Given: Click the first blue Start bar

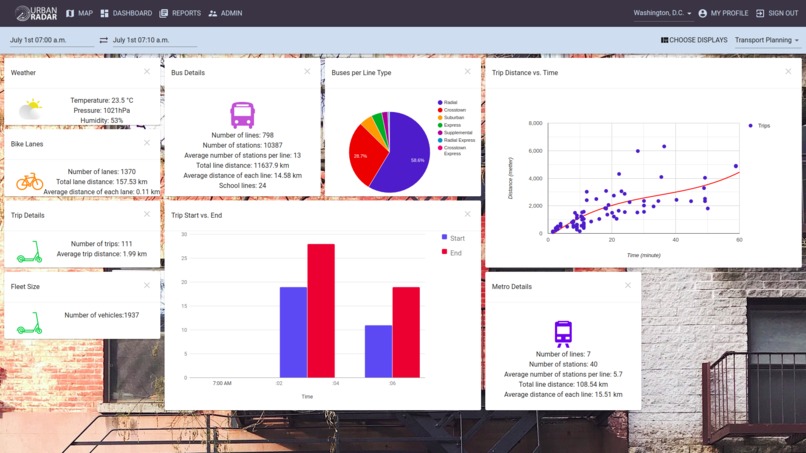Looking at the screenshot, I should tap(293, 332).
